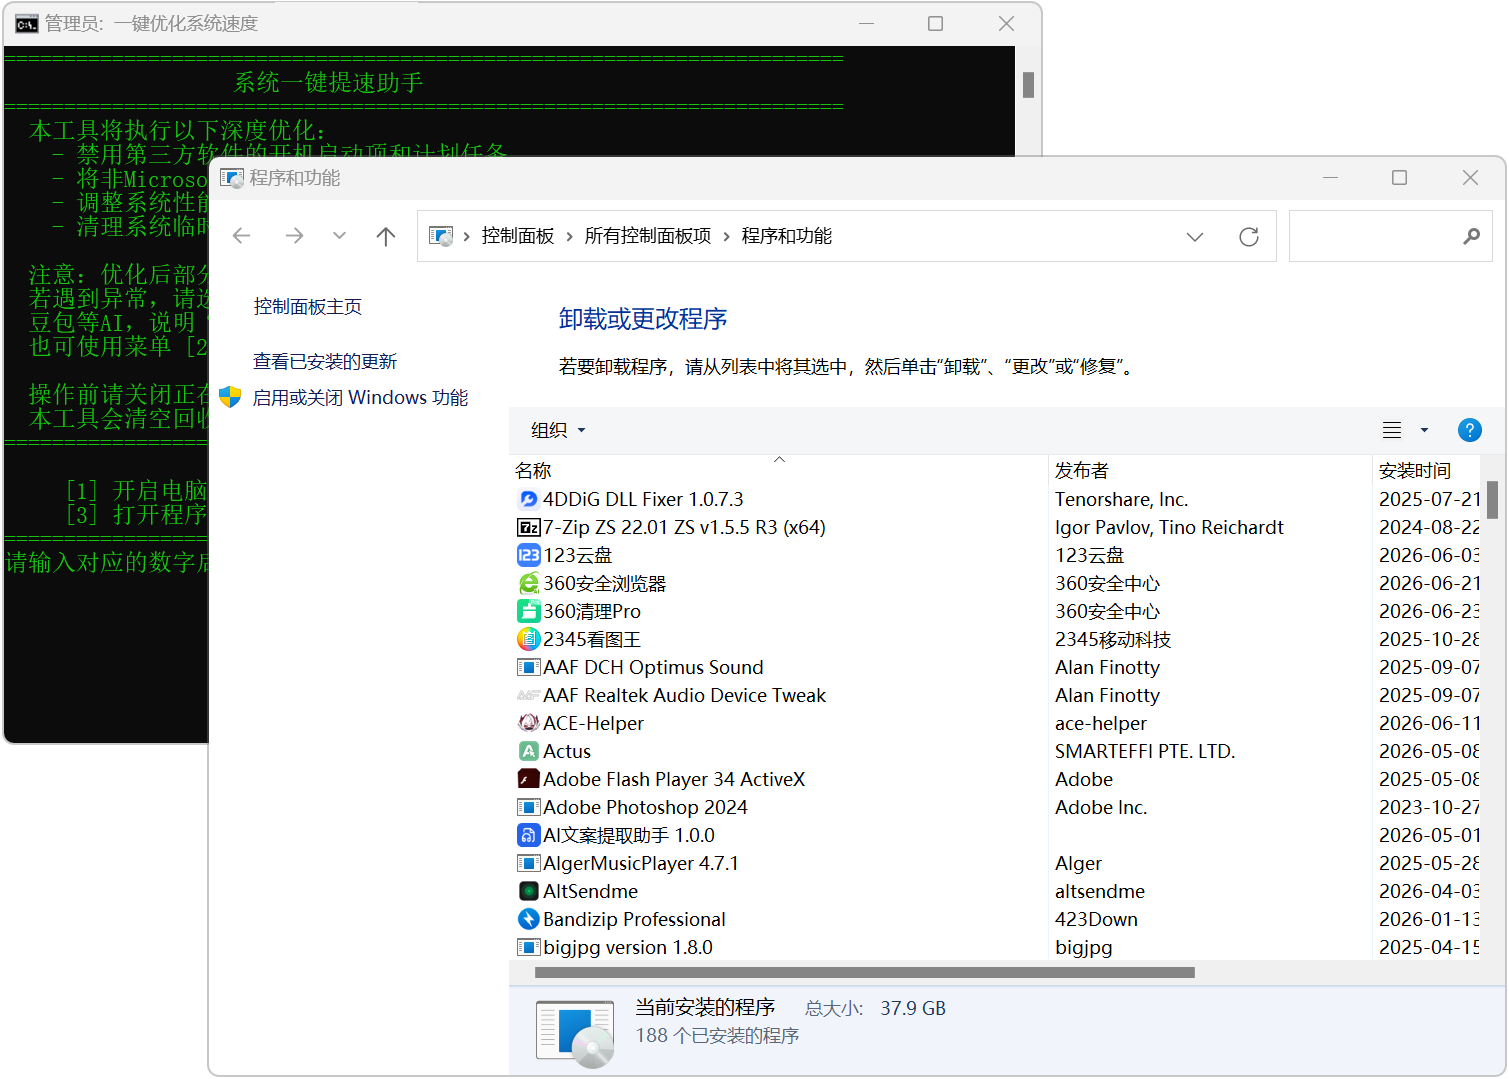
Task: Select 7-Zip ZS 22.01 in the list
Action: point(994,527)
